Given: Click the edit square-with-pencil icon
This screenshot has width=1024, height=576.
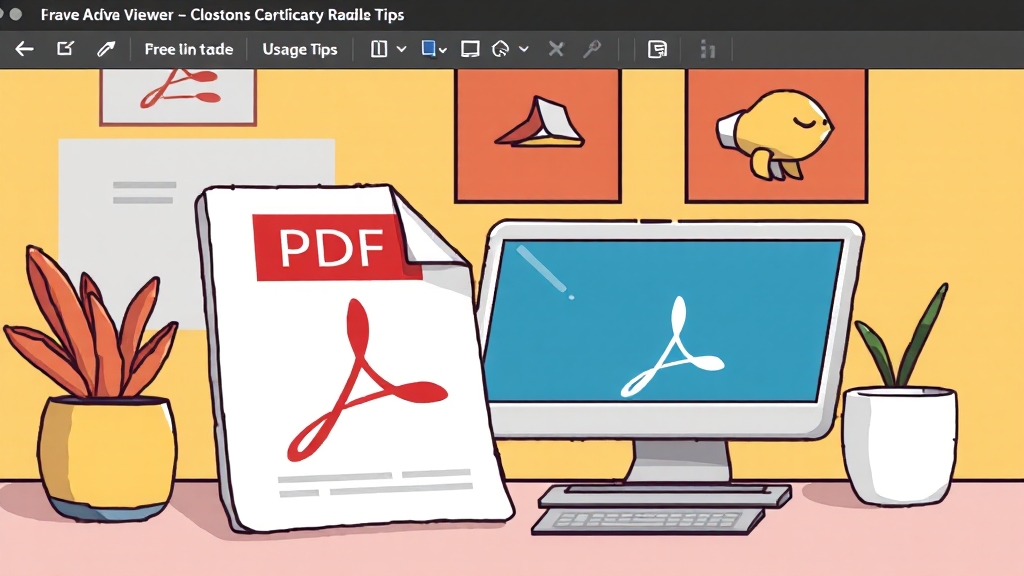Looking at the screenshot, I should pyautogui.click(x=65, y=49).
